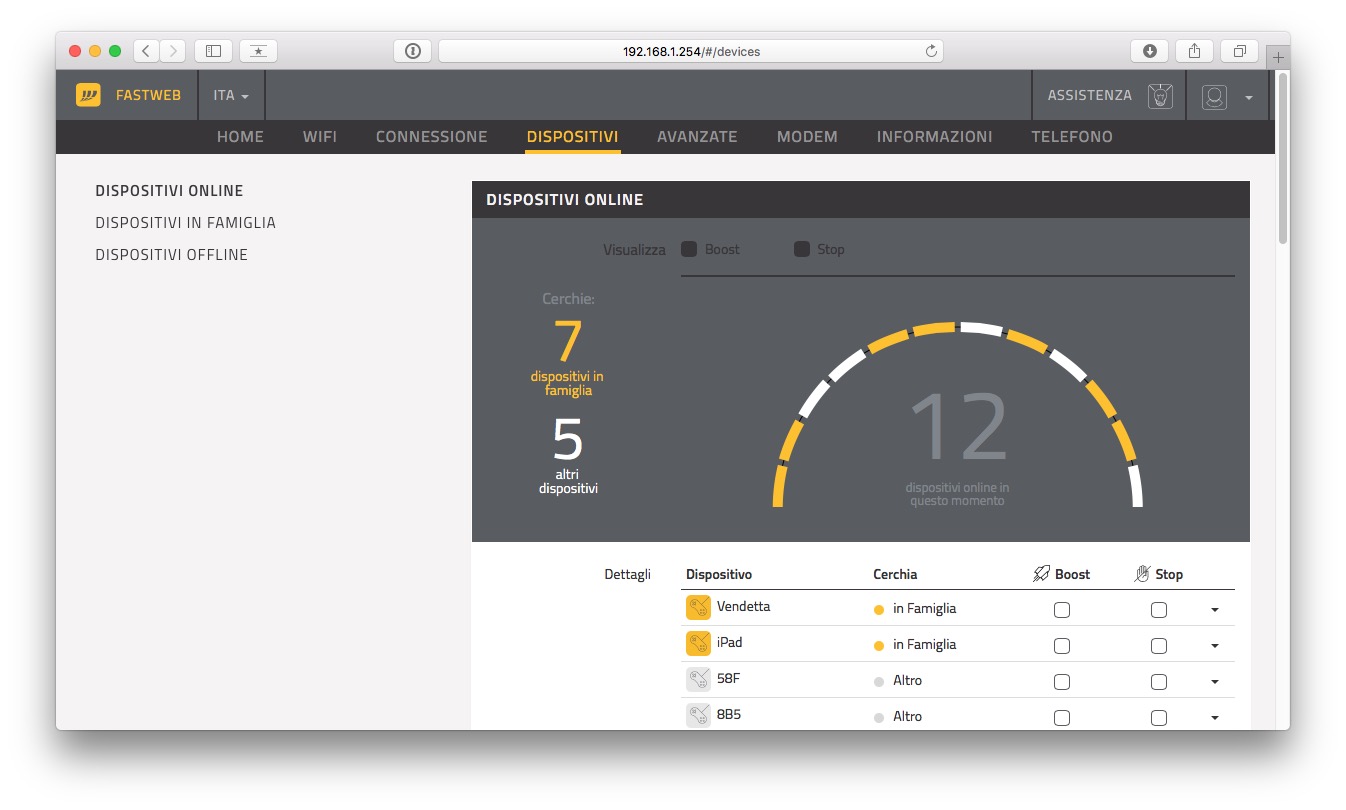Click the ASSISTENZA link
The image size is (1346, 810).
pos(1090,96)
